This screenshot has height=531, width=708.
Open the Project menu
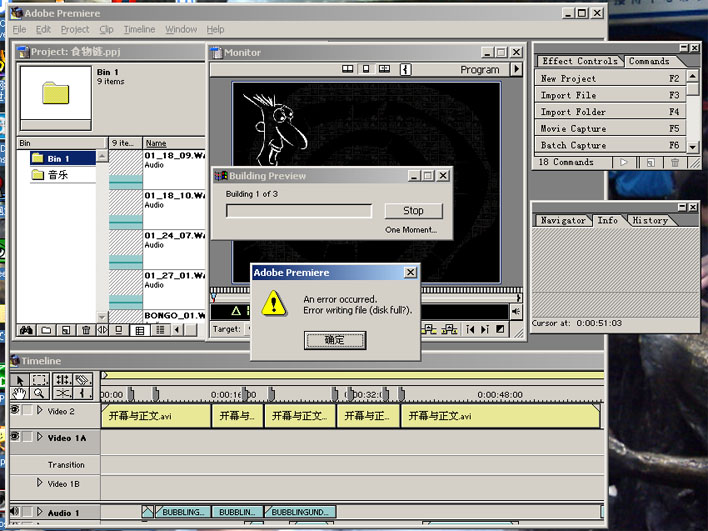tap(75, 29)
